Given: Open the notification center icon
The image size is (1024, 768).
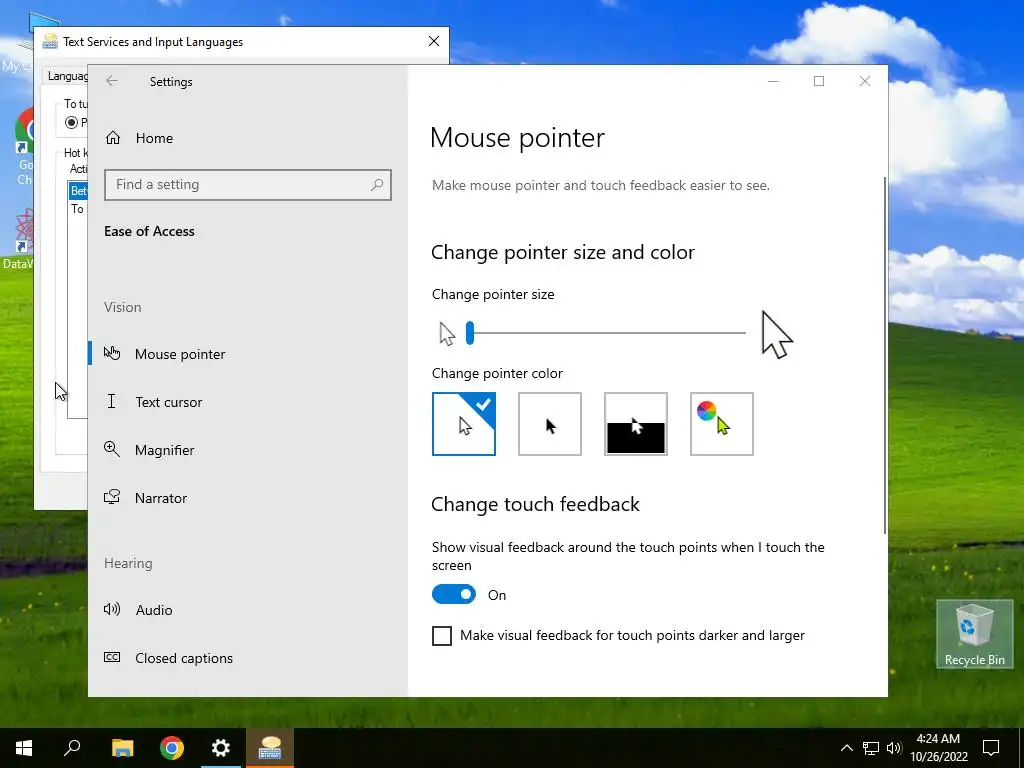Looking at the screenshot, I should point(991,748).
